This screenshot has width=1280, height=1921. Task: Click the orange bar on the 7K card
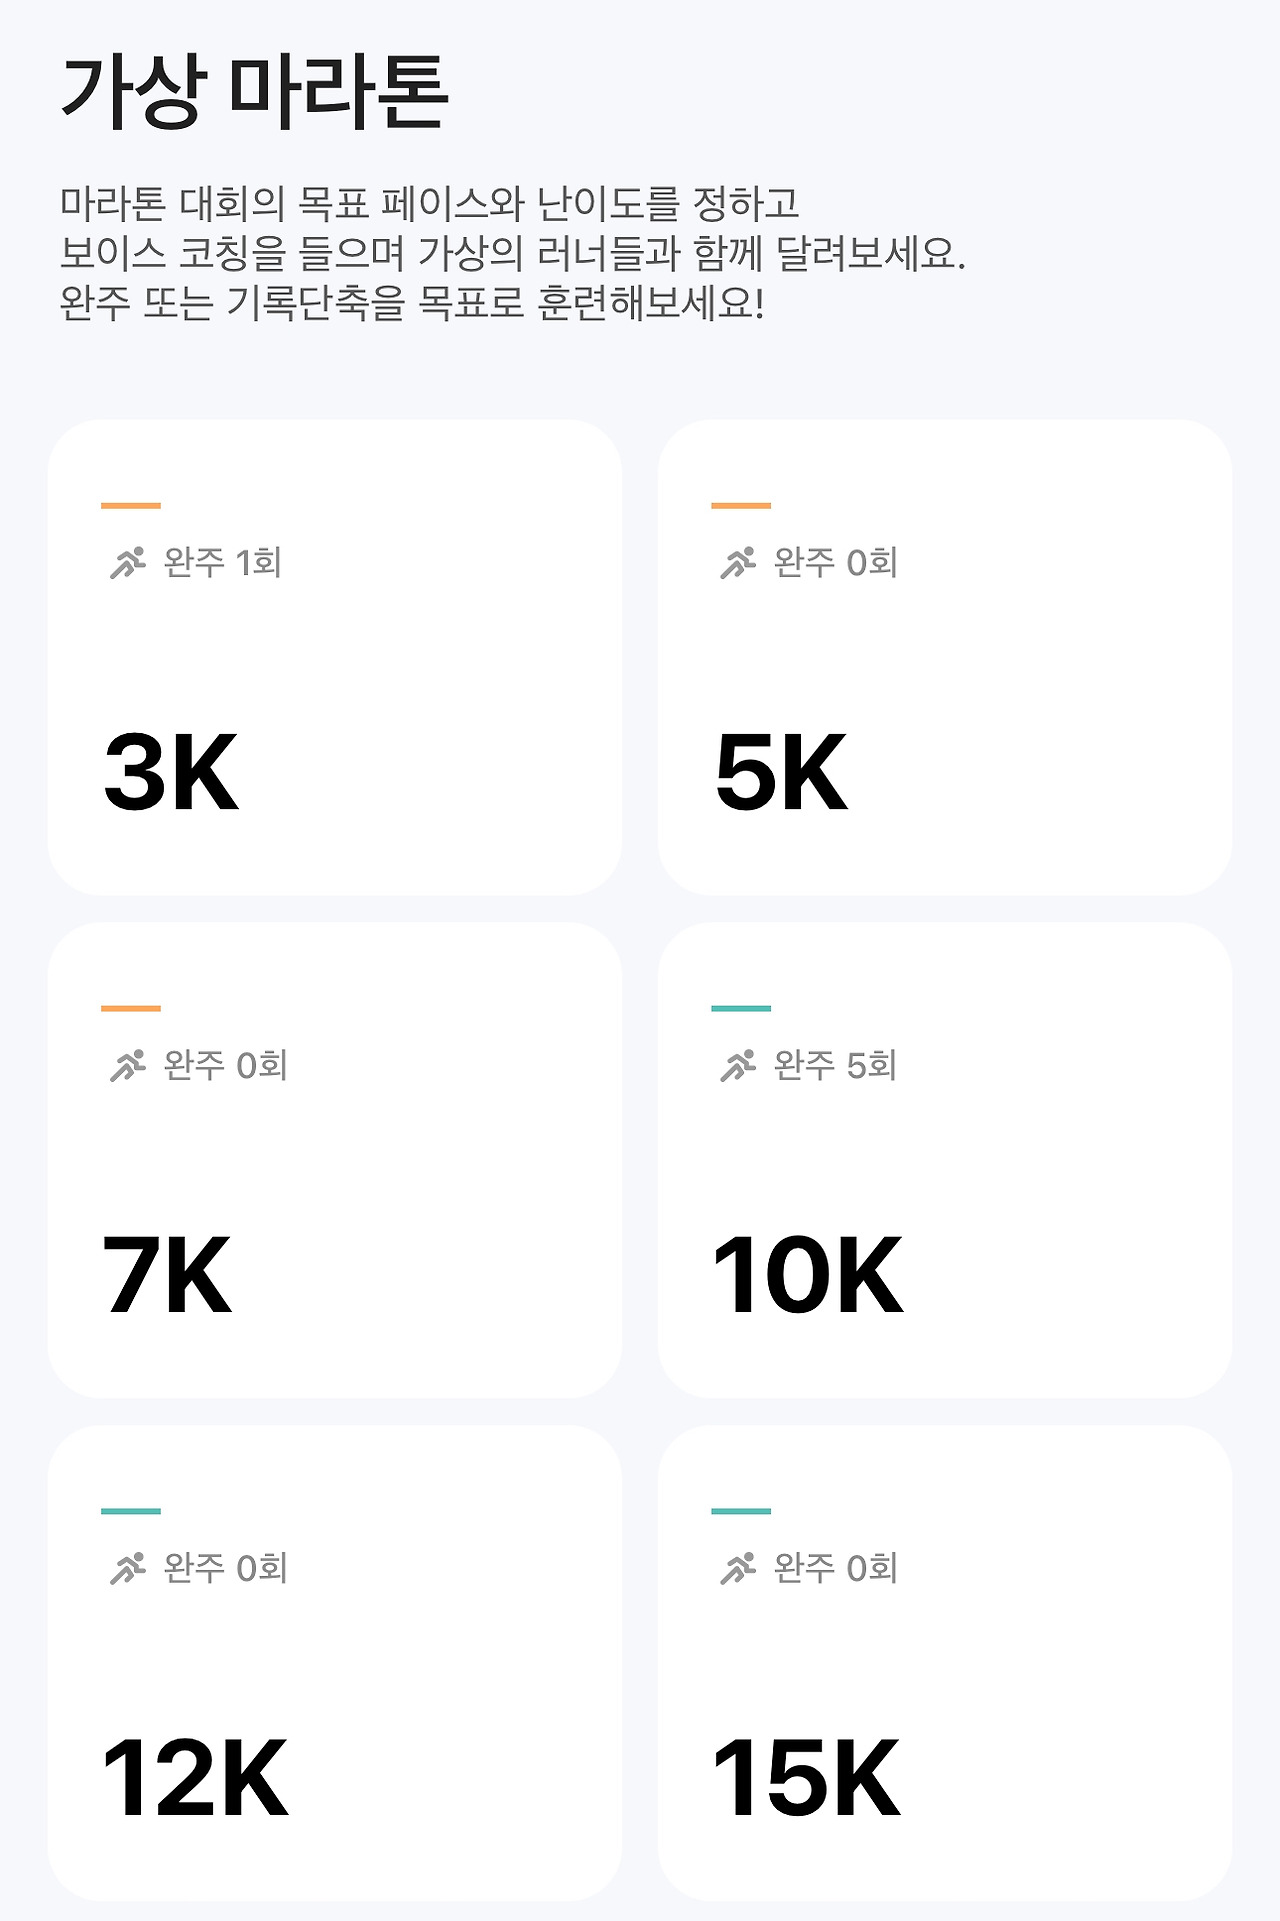[x=131, y=1009]
